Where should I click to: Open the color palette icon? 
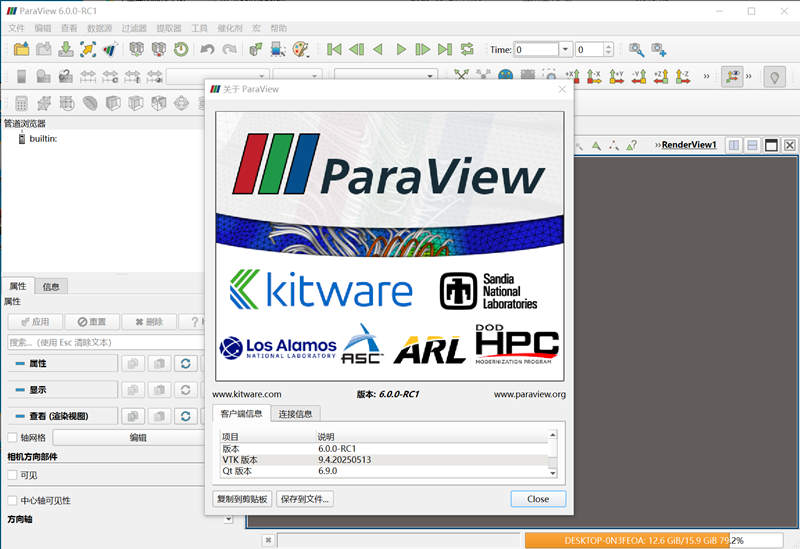tap(301, 49)
